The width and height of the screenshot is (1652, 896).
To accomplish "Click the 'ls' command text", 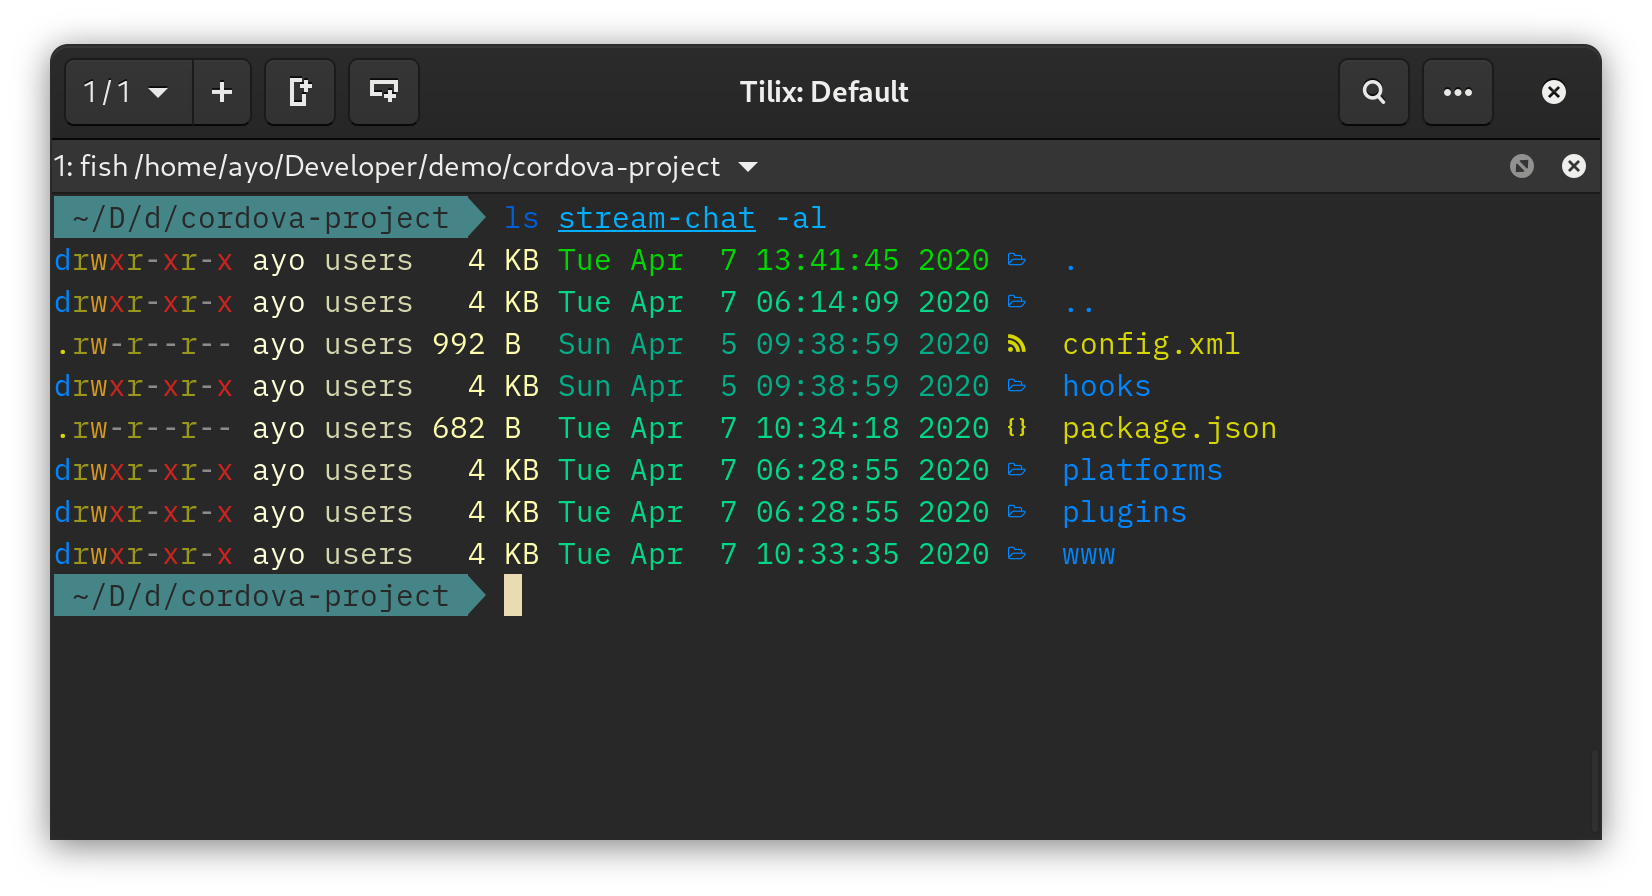I will point(521,218).
